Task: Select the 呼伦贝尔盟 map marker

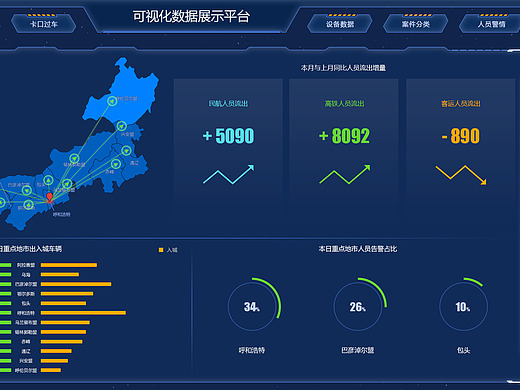Action: pyautogui.click(x=112, y=101)
